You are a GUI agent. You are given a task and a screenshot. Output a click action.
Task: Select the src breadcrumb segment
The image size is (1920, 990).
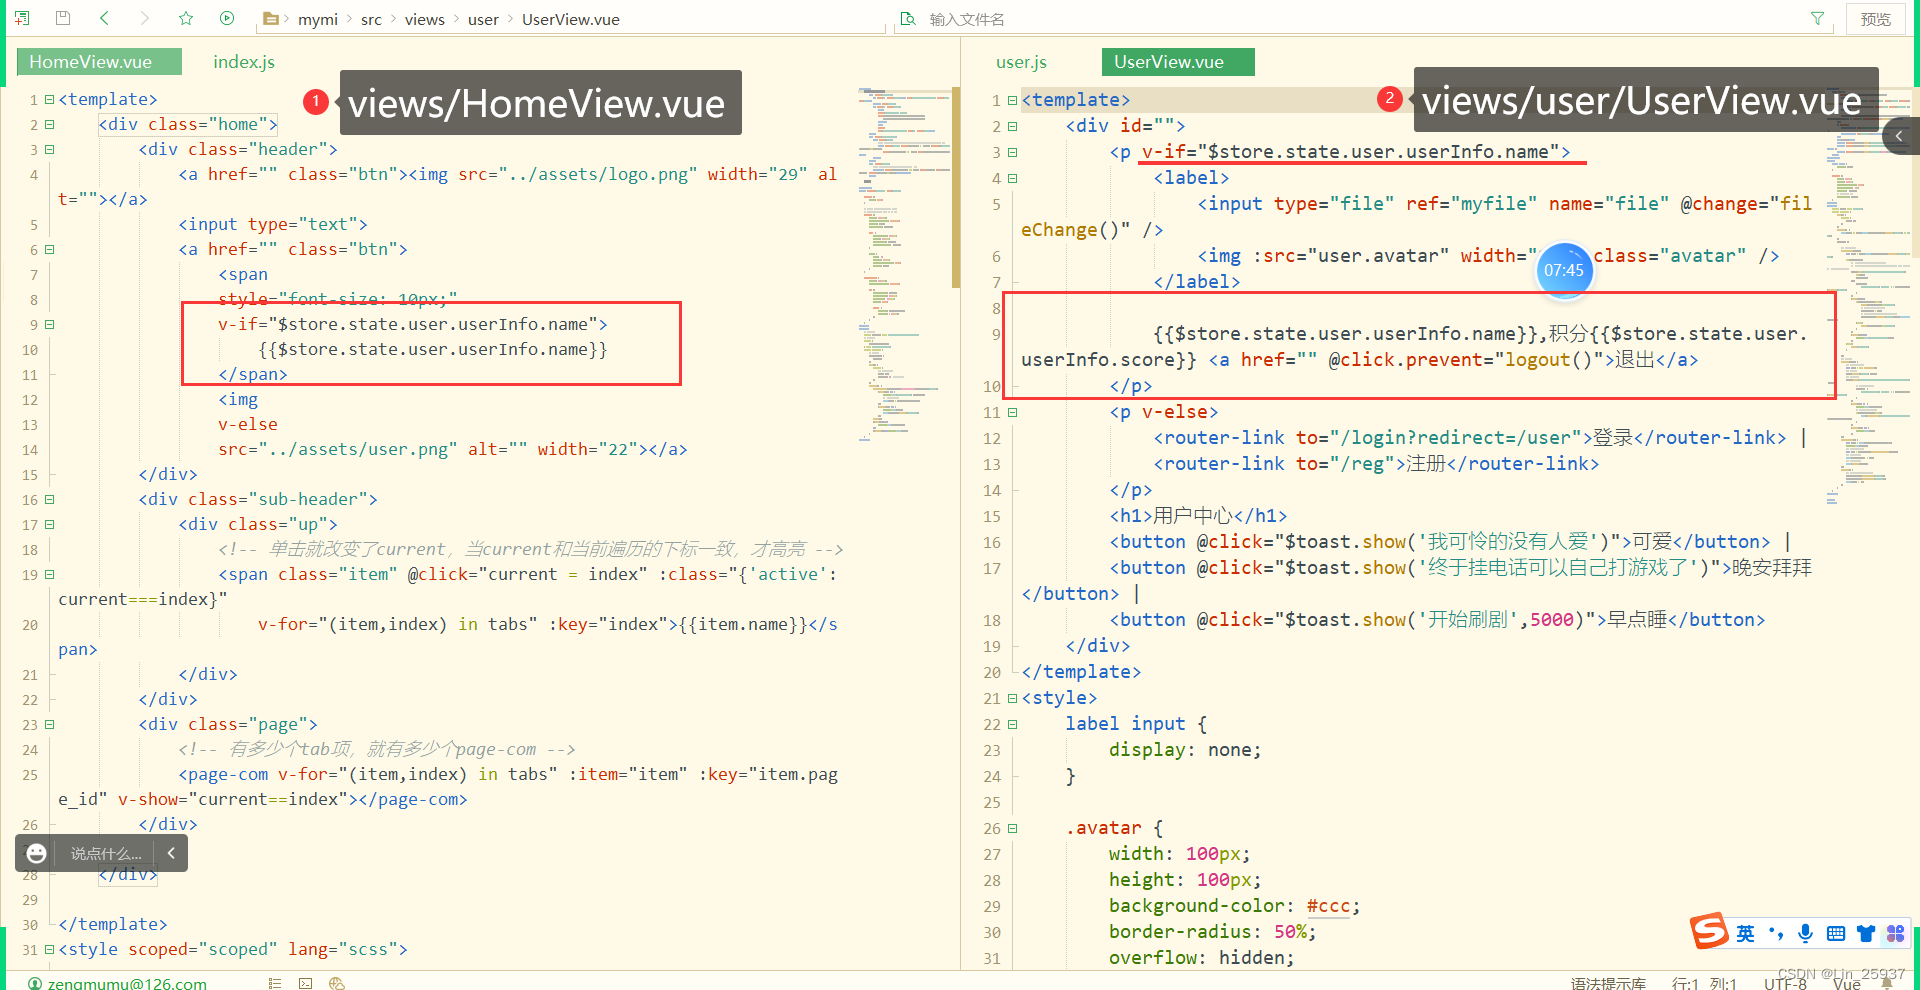(x=371, y=20)
